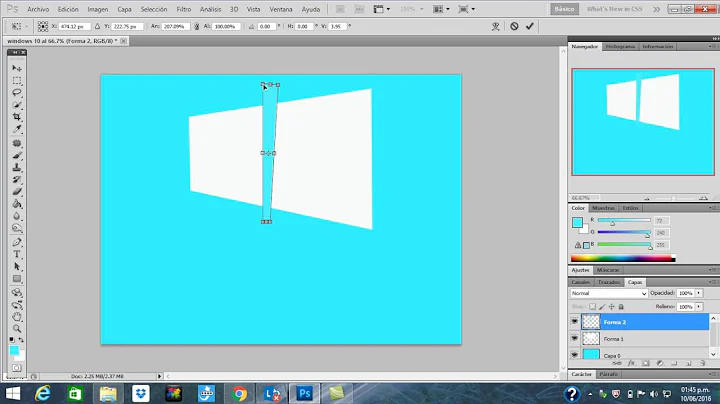Select the History Brush tool
720x404 pixels.
17,180
